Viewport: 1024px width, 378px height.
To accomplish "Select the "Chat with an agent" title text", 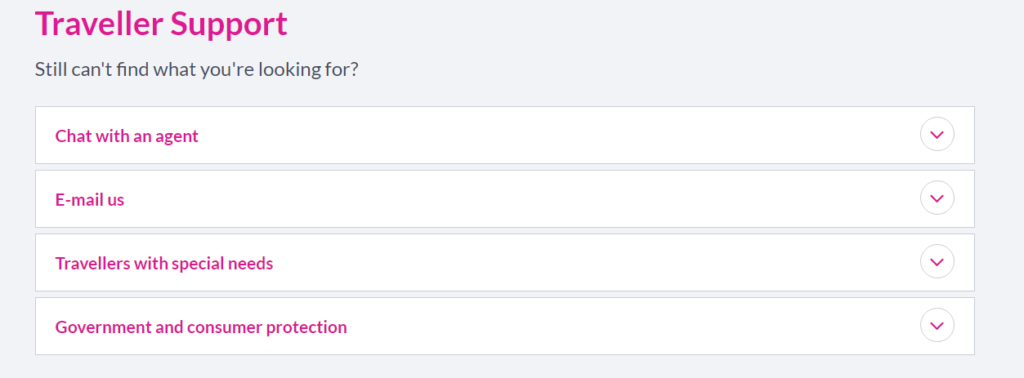I will click(127, 136).
